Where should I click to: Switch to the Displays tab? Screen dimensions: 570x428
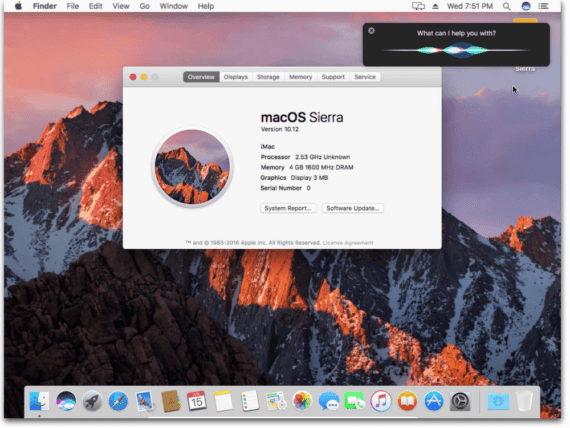(236, 77)
